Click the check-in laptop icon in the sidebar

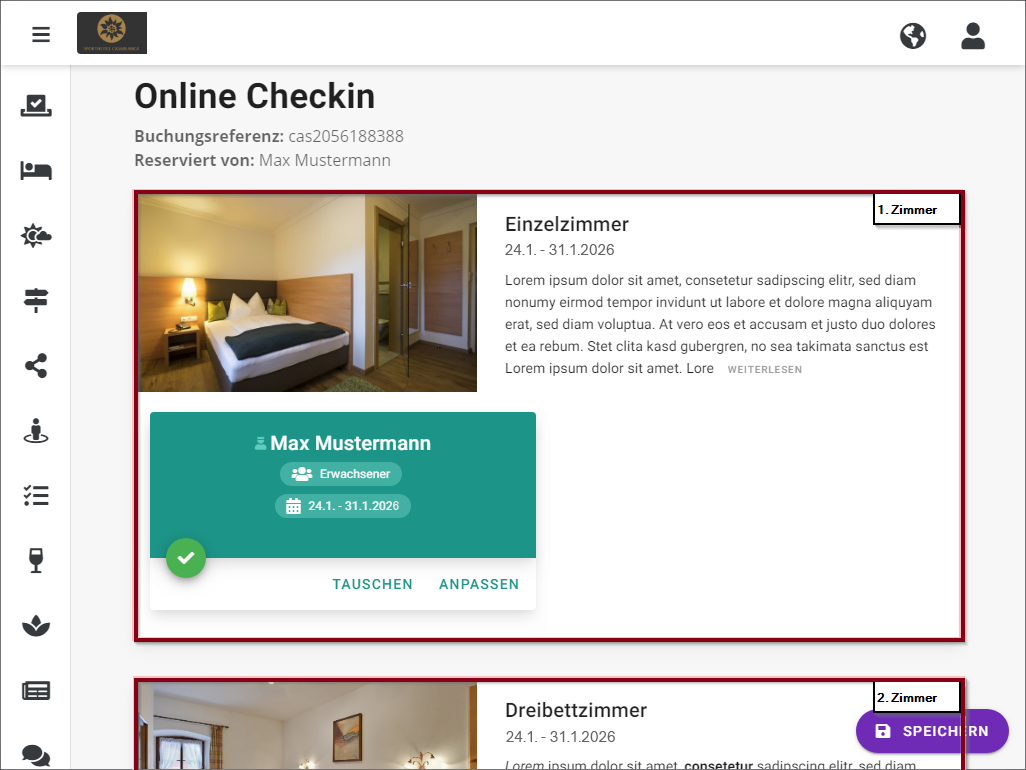pos(36,105)
